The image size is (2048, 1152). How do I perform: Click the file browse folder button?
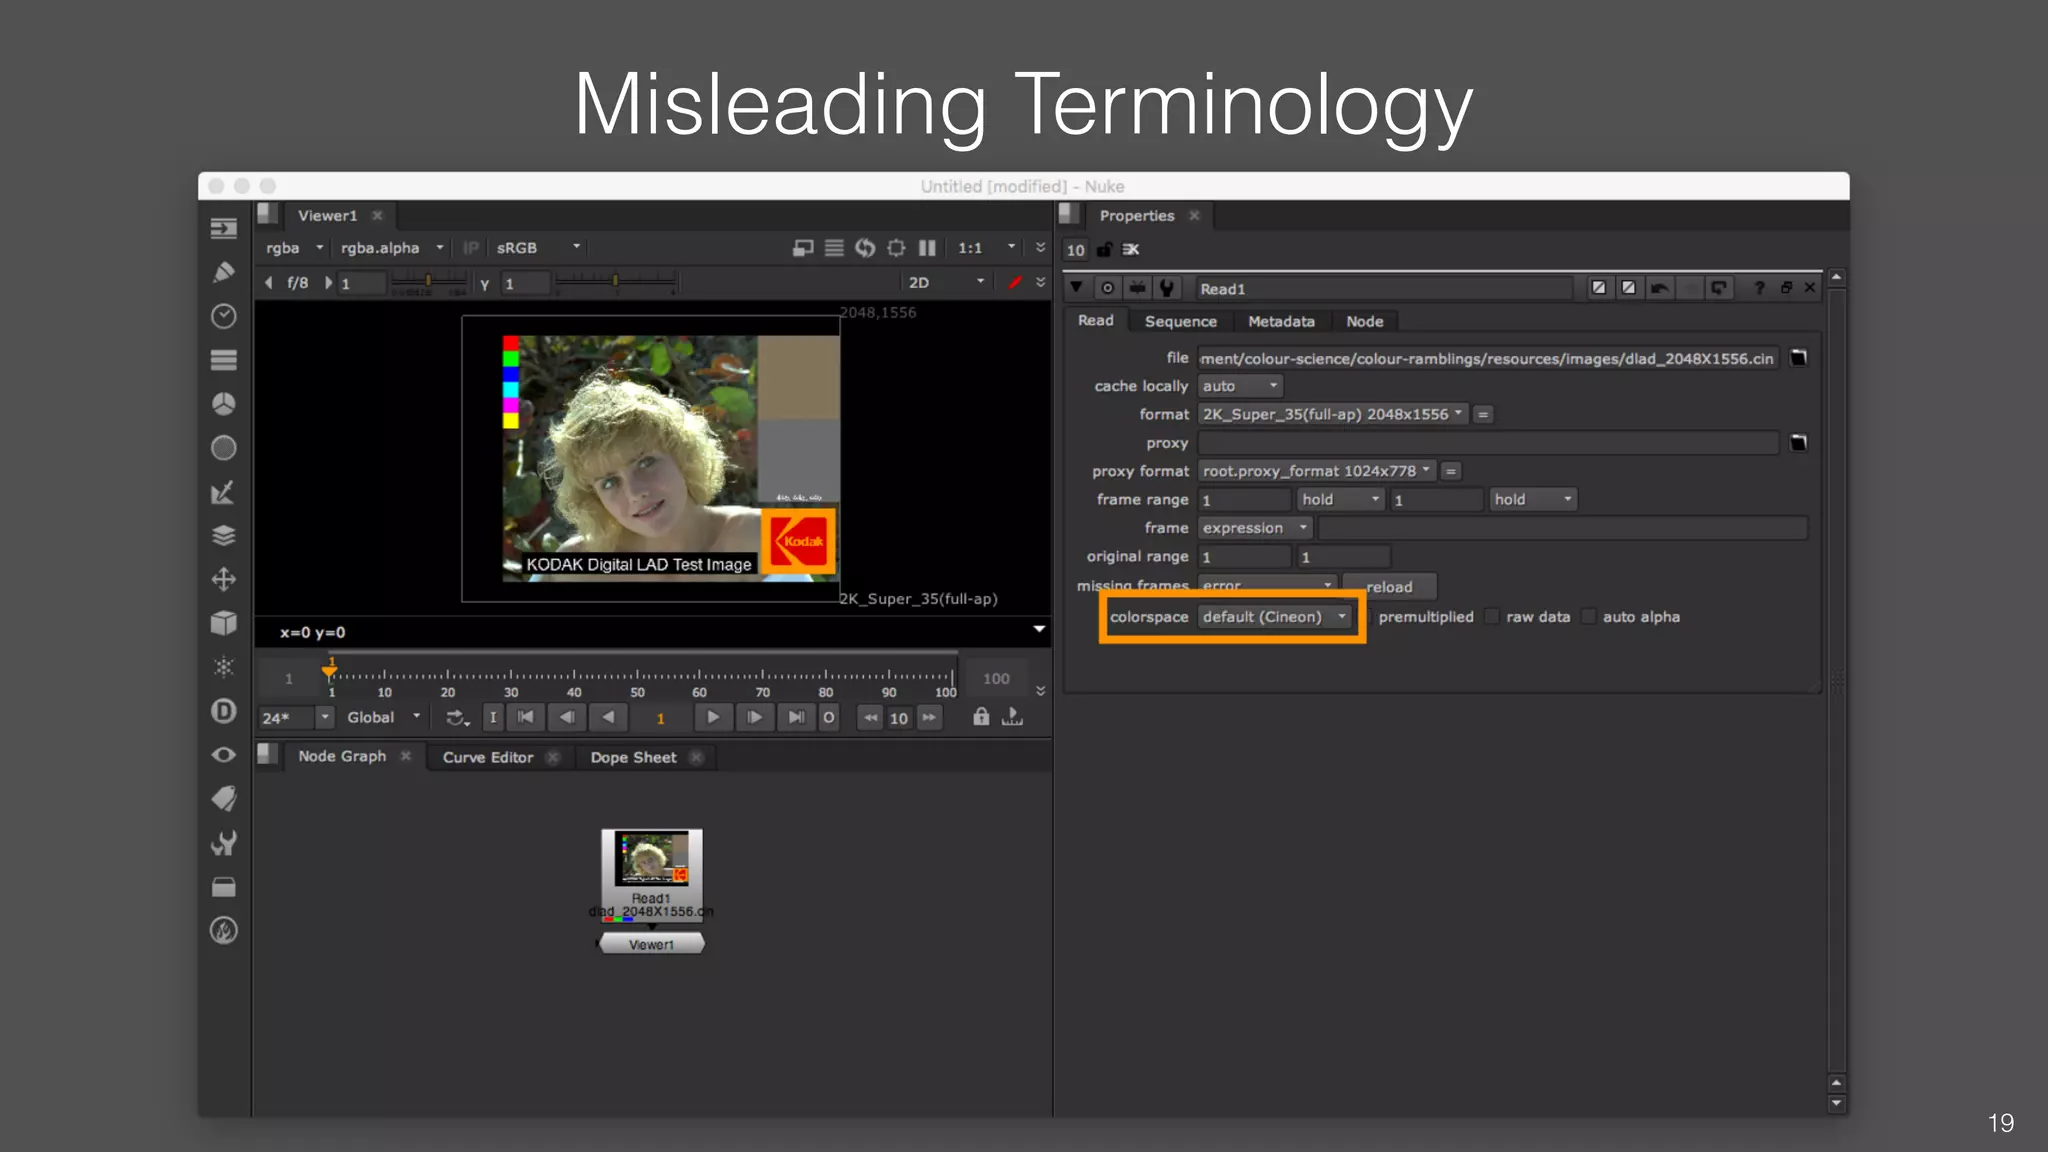coord(1798,358)
